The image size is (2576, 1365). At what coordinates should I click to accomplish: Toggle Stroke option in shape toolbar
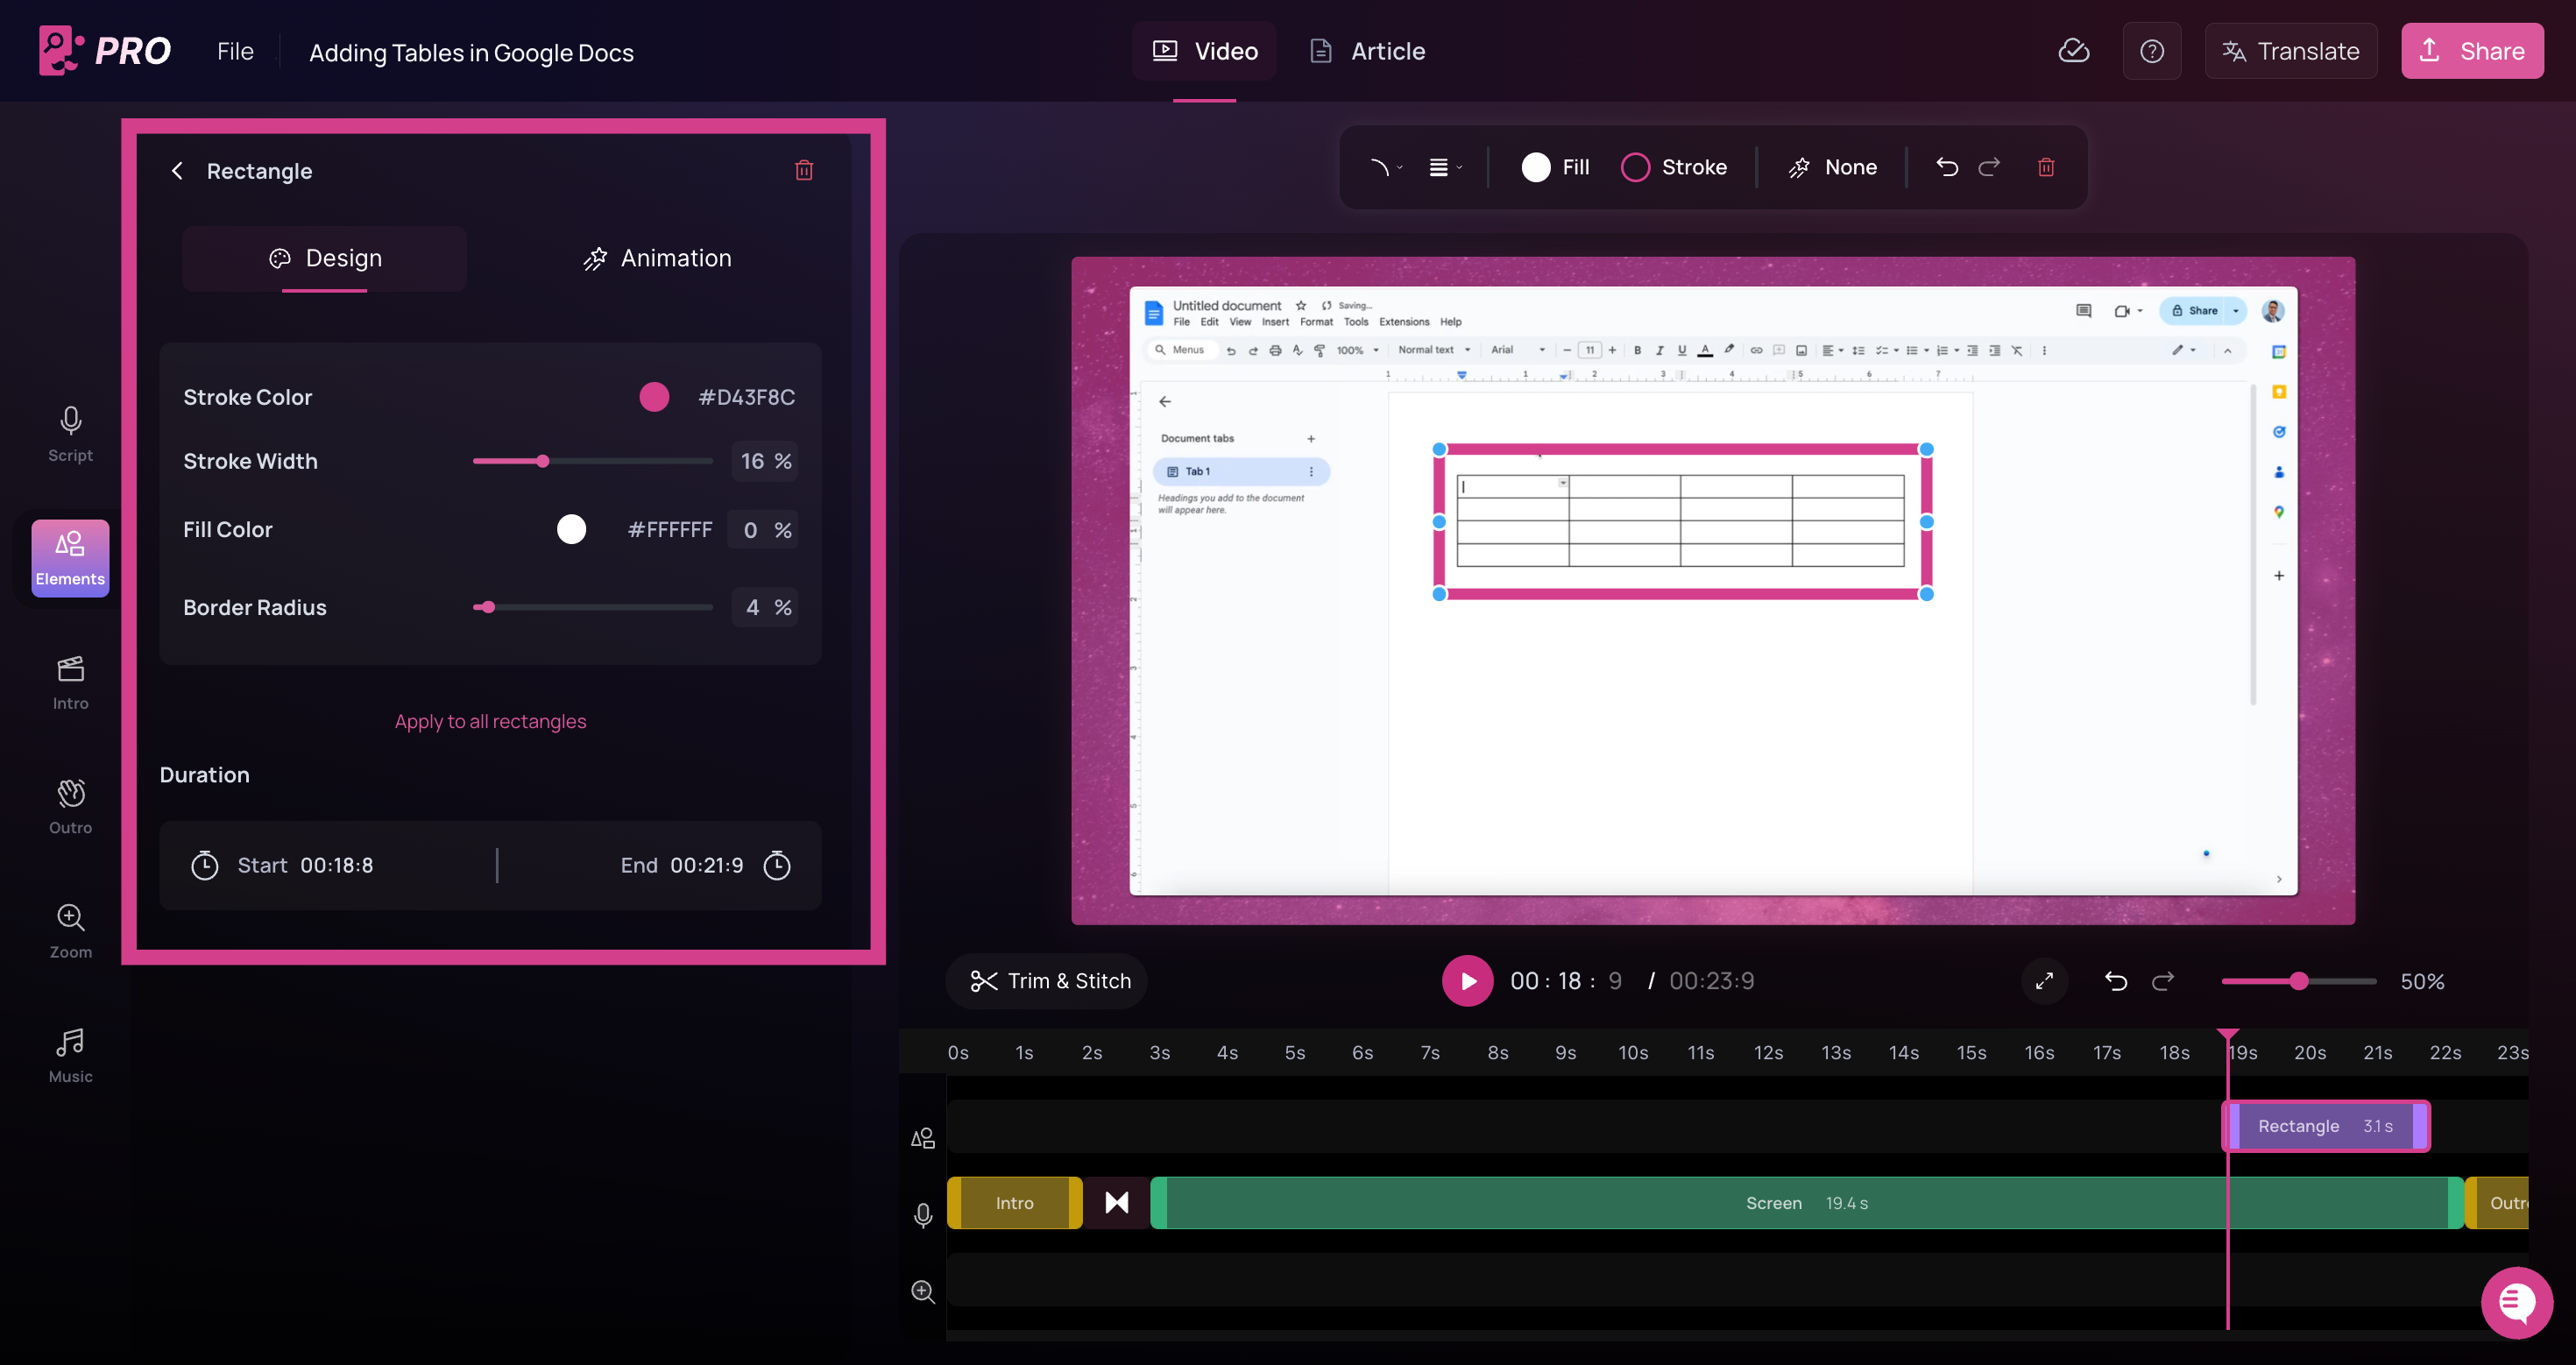pyautogui.click(x=1674, y=167)
